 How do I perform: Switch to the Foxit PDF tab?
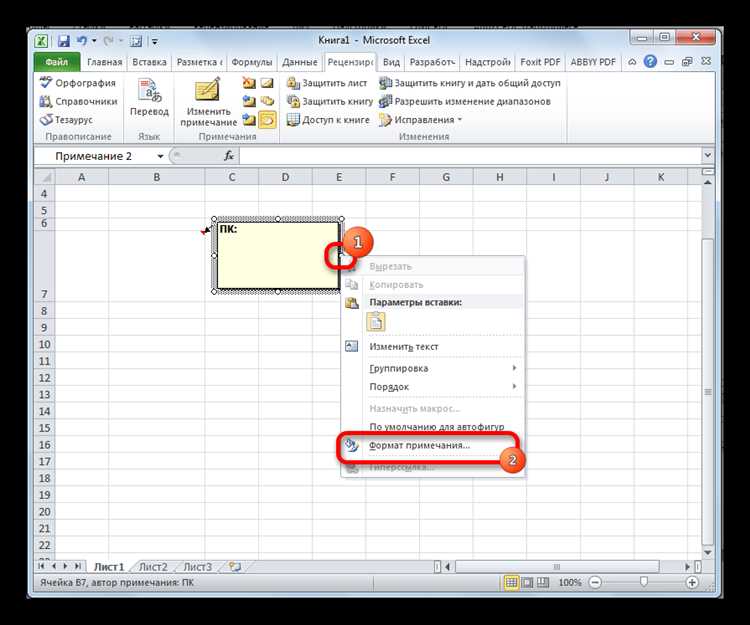point(540,62)
